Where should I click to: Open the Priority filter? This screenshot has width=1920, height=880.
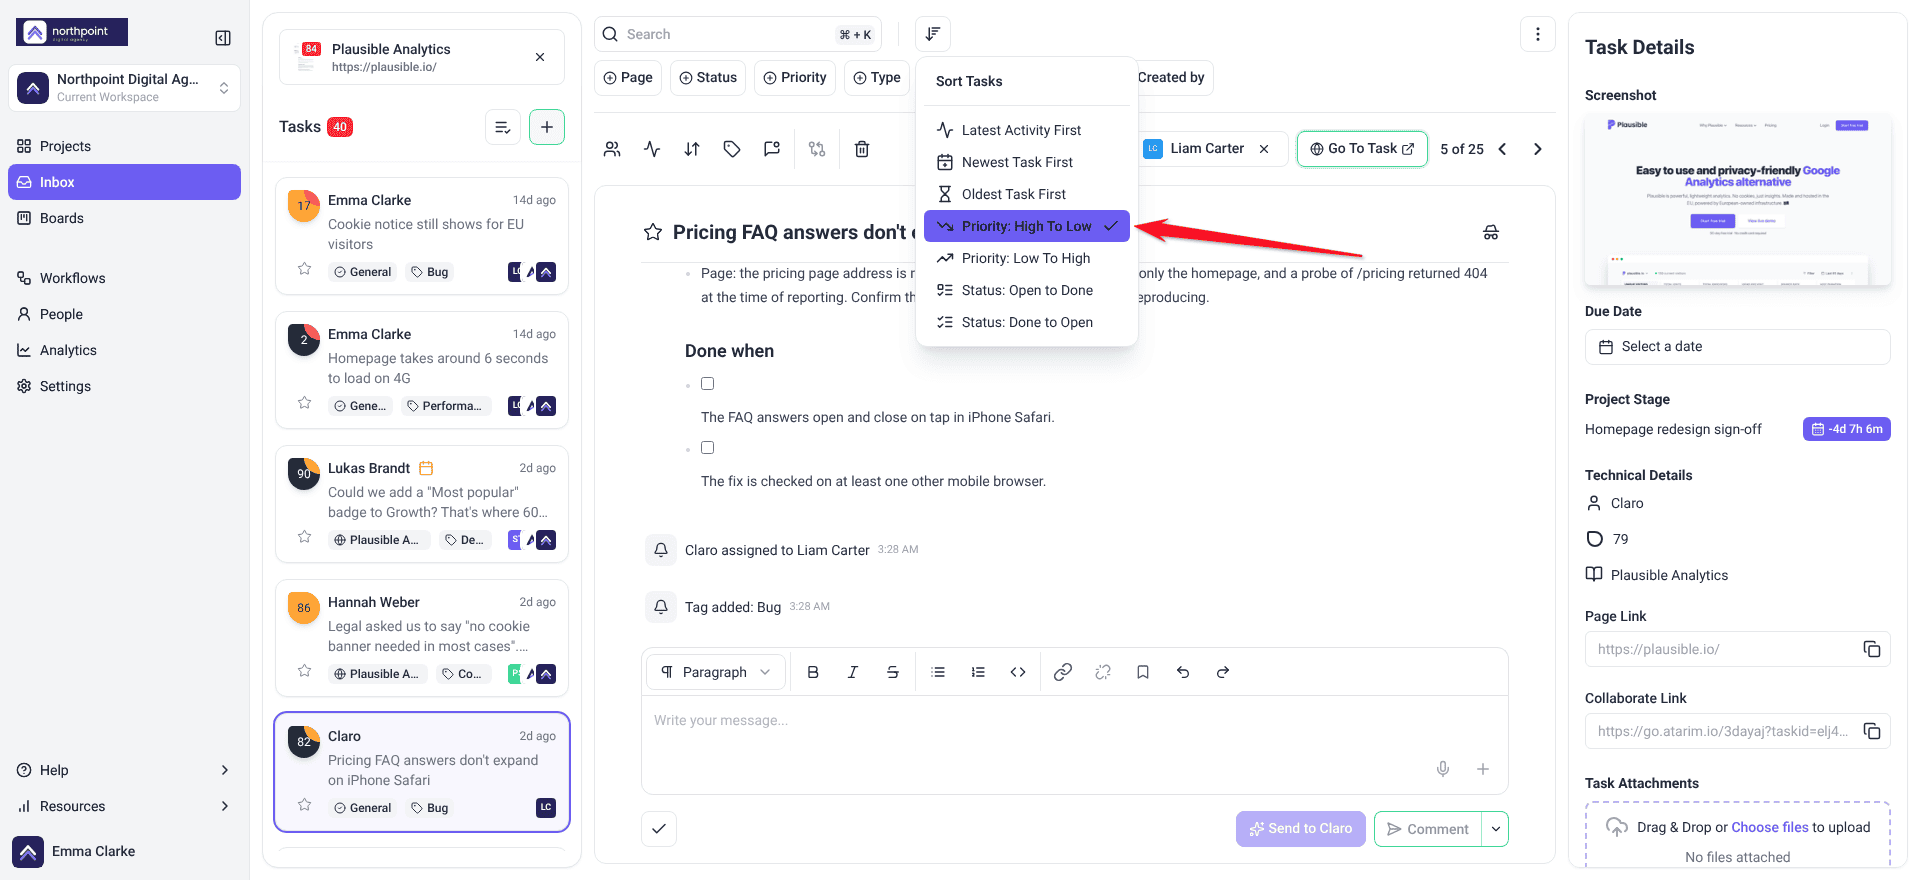point(795,78)
